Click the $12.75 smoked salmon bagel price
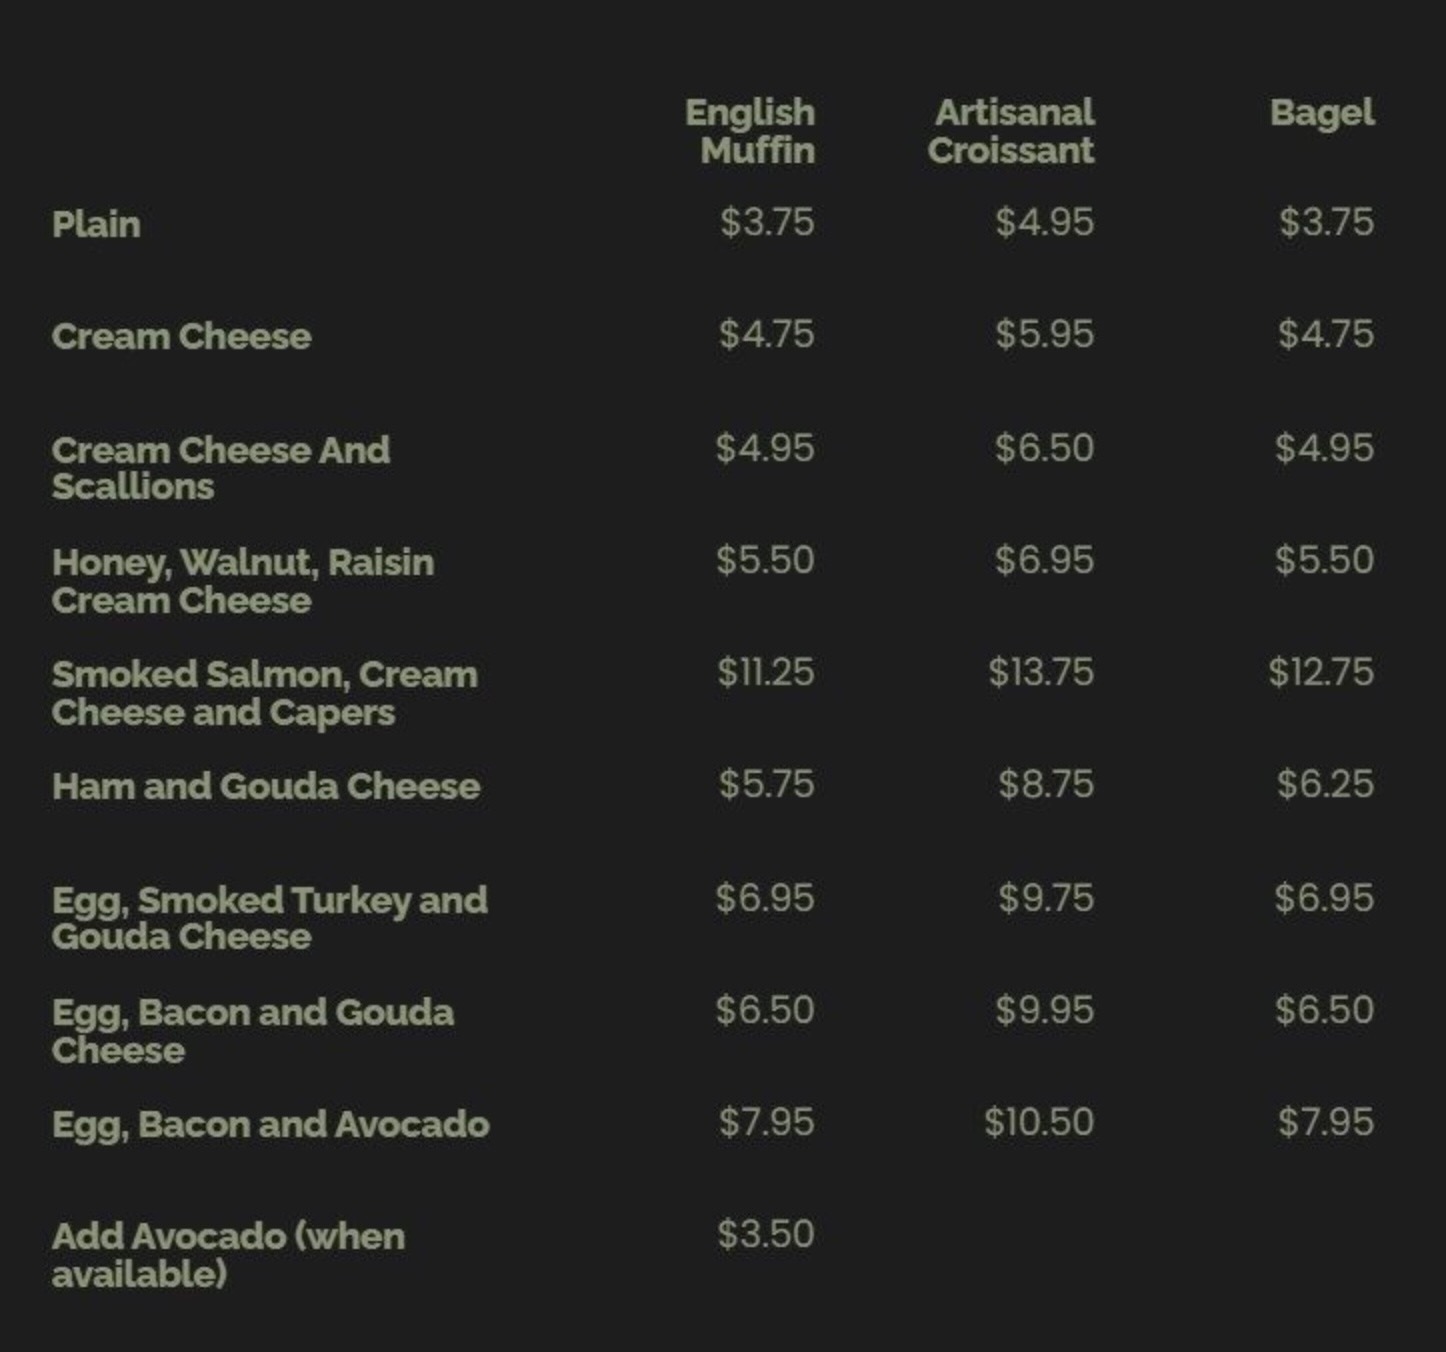This screenshot has height=1352, width=1446. tap(1321, 672)
